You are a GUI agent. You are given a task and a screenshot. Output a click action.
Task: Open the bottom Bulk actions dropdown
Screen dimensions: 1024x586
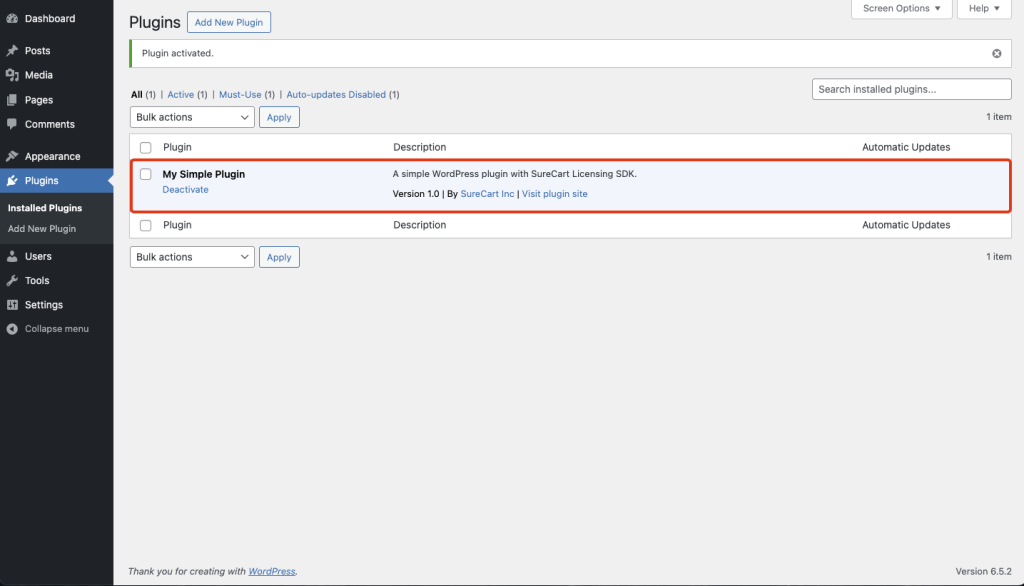pos(192,257)
